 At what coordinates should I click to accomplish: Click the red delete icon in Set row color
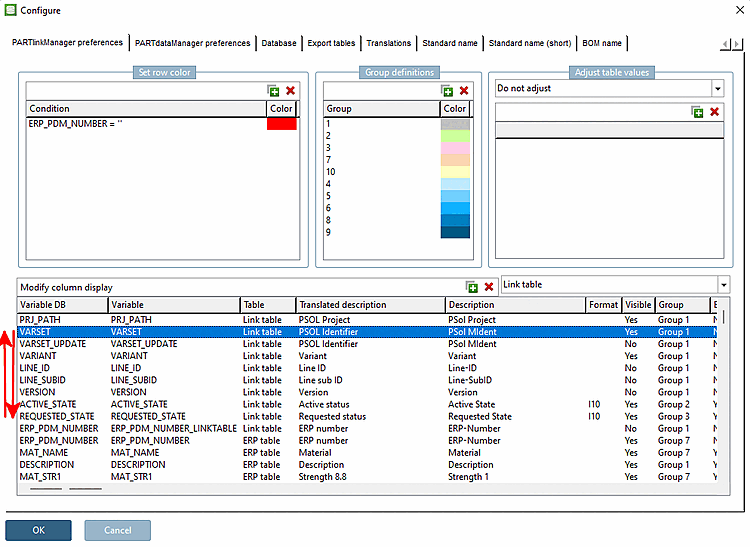coord(290,91)
